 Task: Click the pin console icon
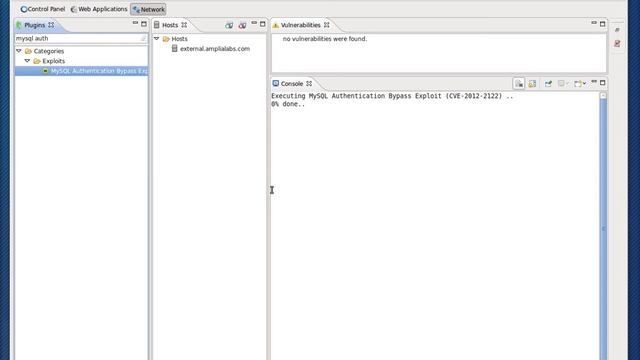point(548,84)
